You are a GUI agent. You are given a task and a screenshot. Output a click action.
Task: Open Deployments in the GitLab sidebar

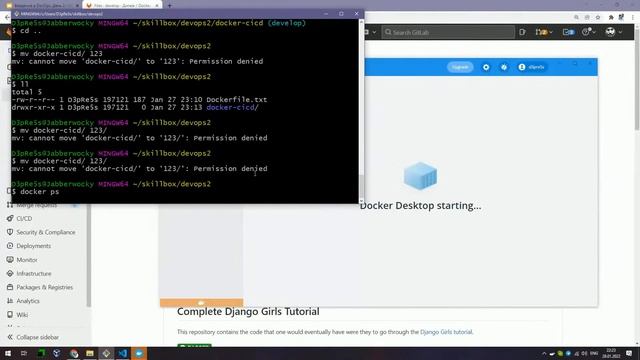33,246
